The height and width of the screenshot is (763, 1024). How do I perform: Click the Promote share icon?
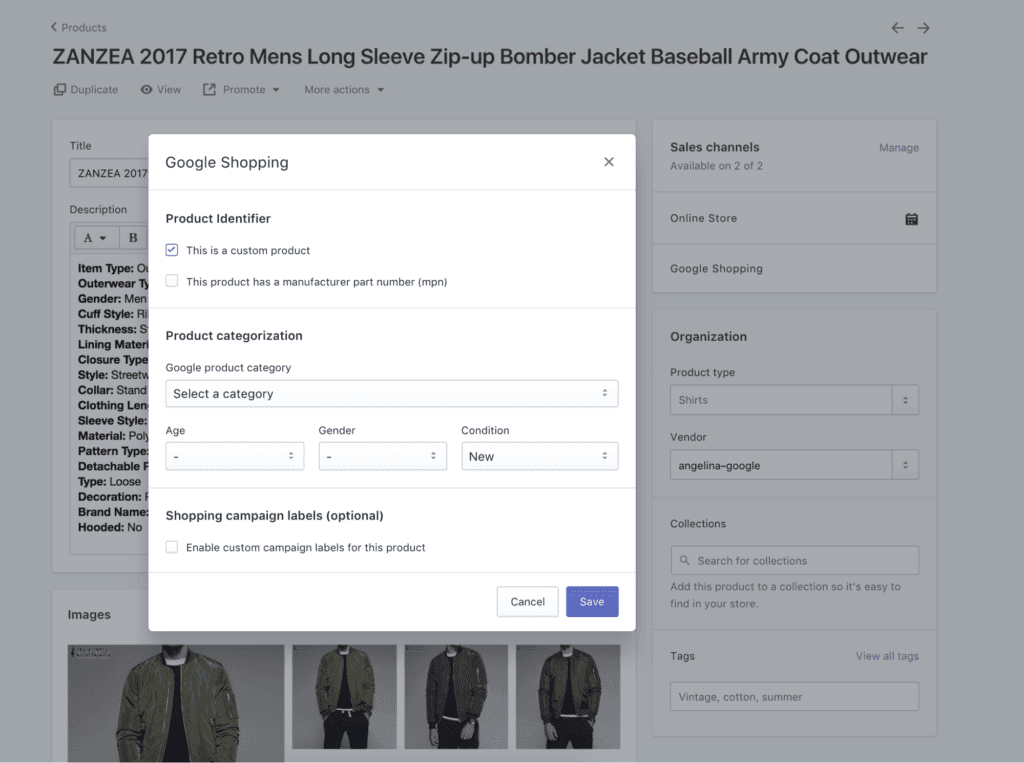coord(209,89)
